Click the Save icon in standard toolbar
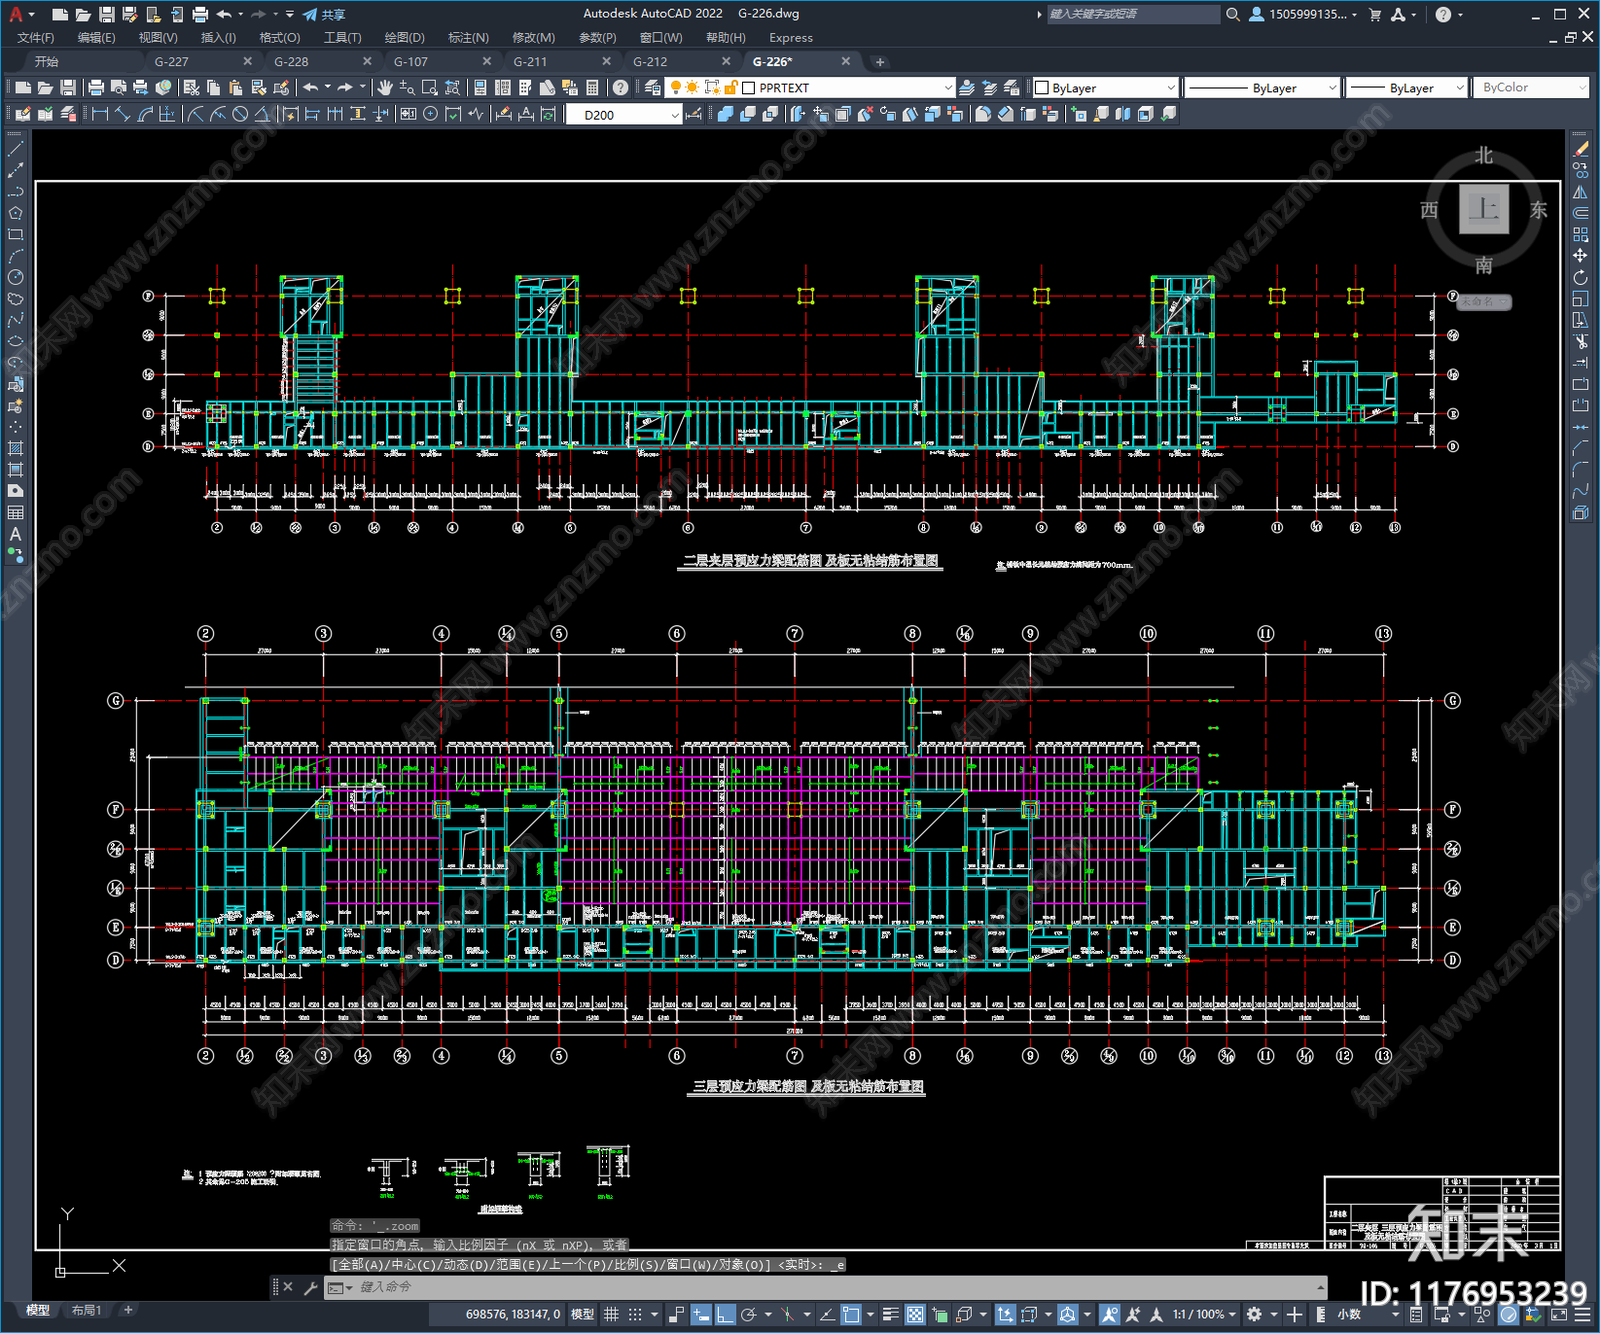The image size is (1600, 1333). click(67, 88)
